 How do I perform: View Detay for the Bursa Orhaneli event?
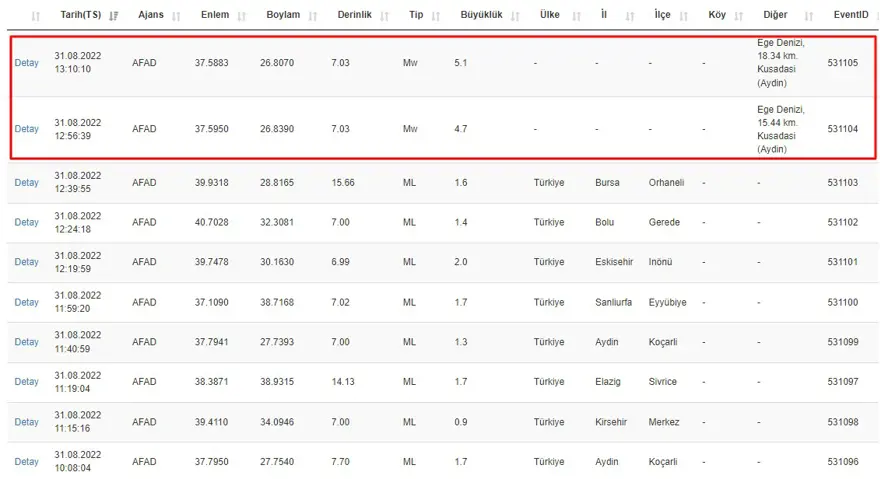(x=26, y=183)
